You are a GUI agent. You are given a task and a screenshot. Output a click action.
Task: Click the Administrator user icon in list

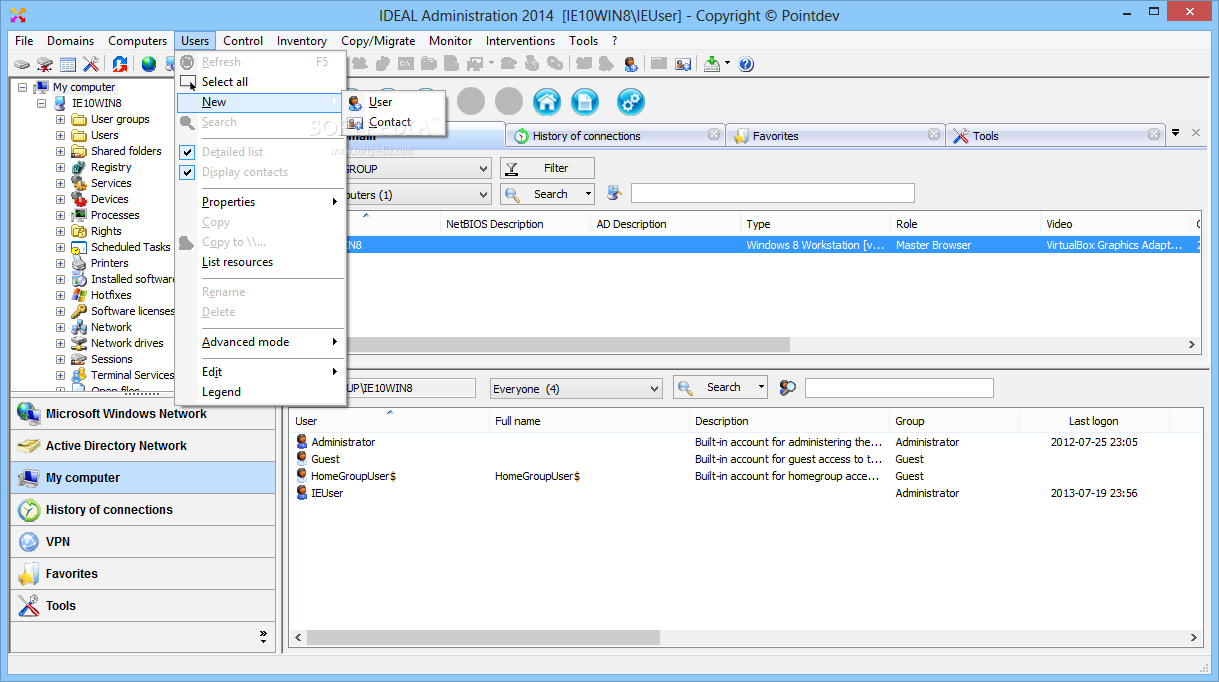pos(302,442)
